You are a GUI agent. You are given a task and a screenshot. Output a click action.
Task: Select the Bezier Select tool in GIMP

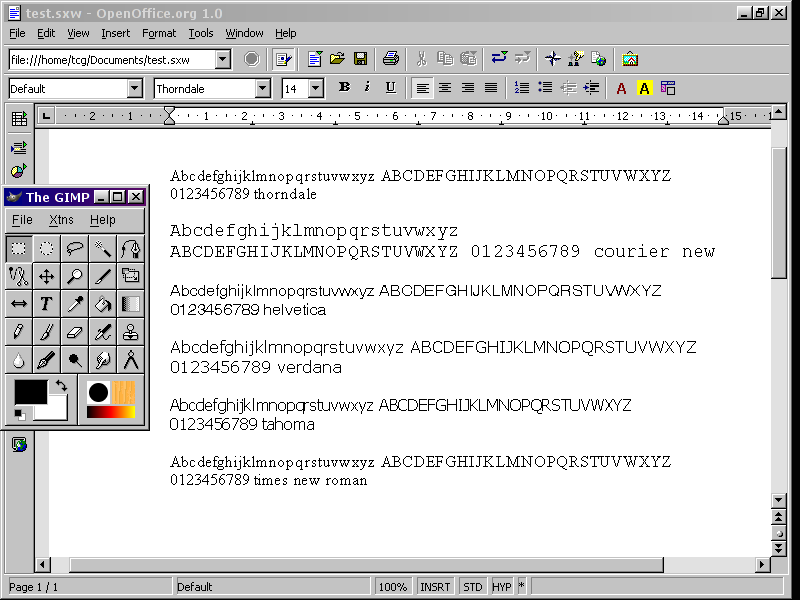[131, 248]
